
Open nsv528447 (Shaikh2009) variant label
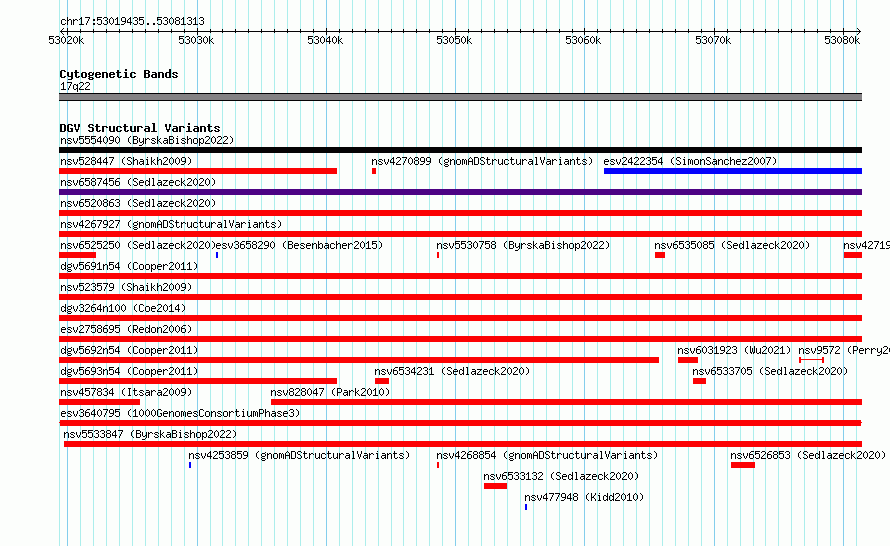coord(126,161)
